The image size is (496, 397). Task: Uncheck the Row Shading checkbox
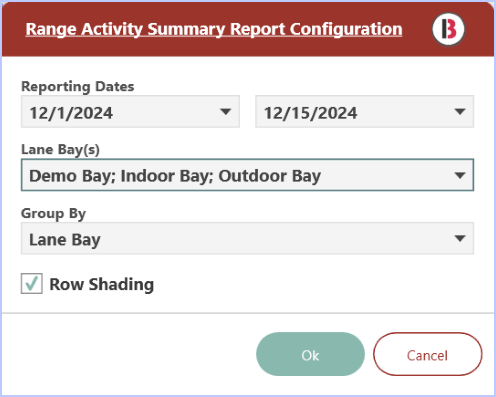(32, 283)
